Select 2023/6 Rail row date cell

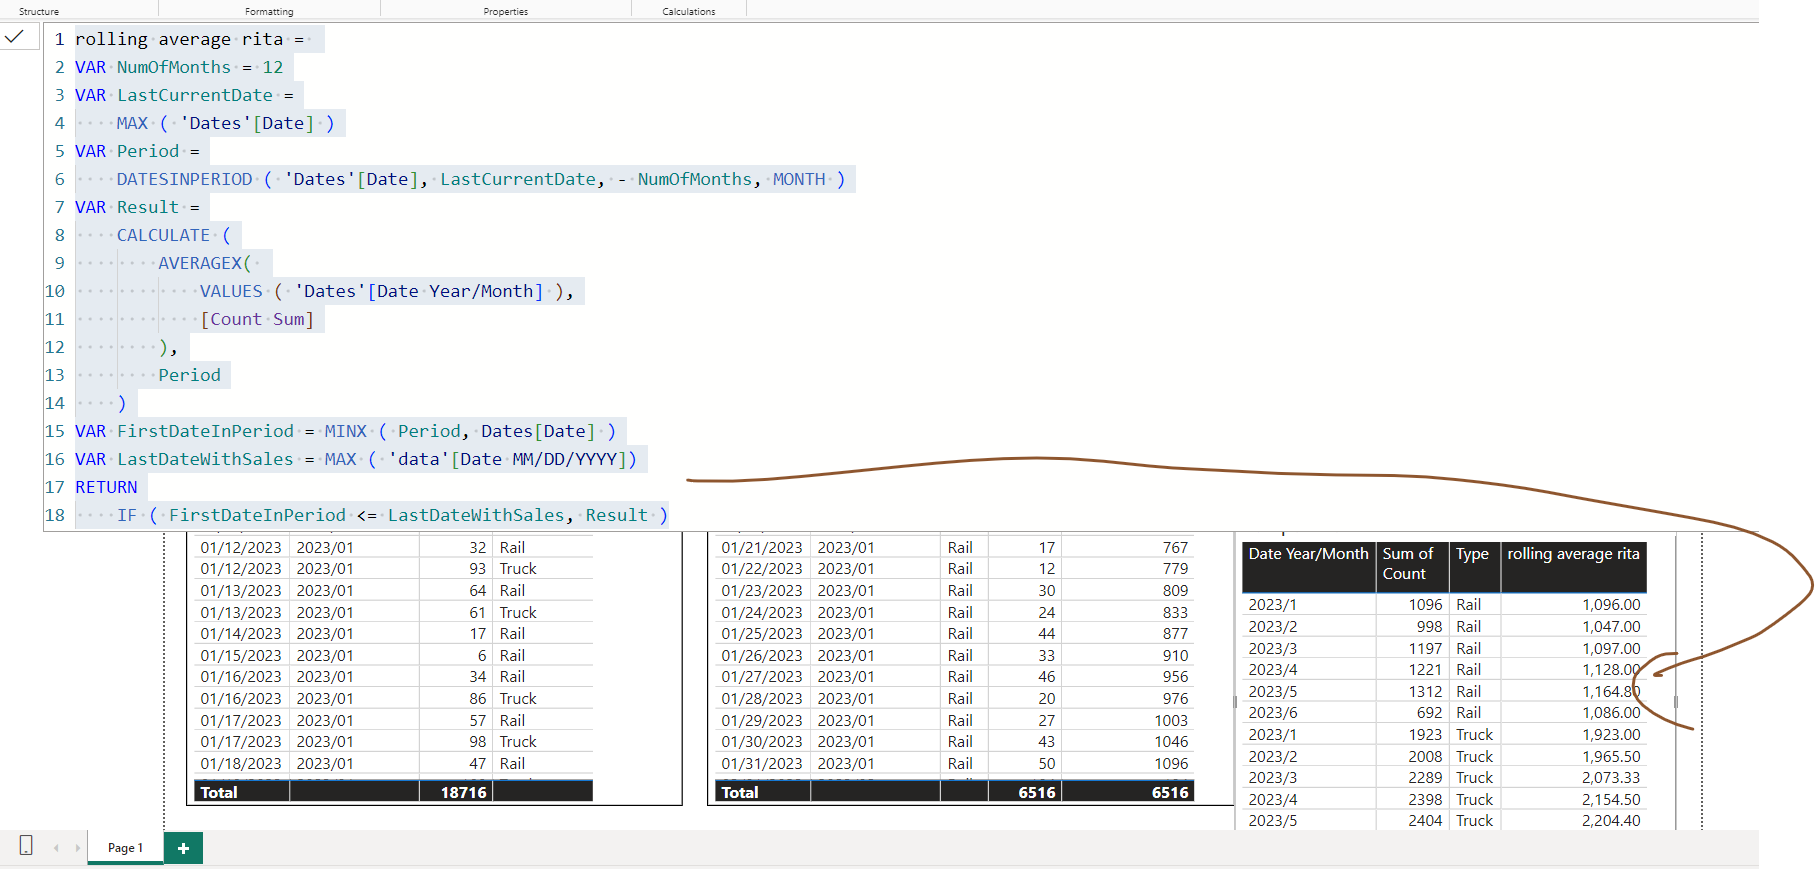coord(1272,713)
